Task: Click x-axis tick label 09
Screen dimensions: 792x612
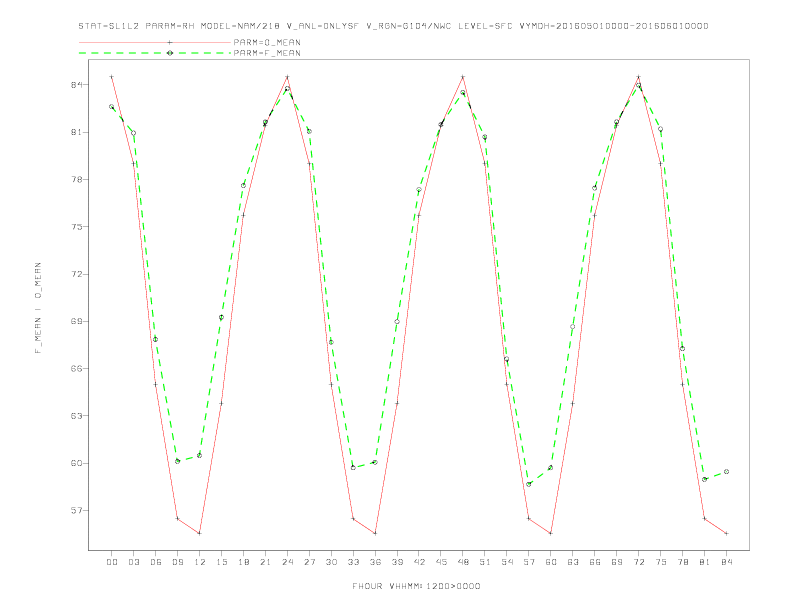Action: (177, 562)
